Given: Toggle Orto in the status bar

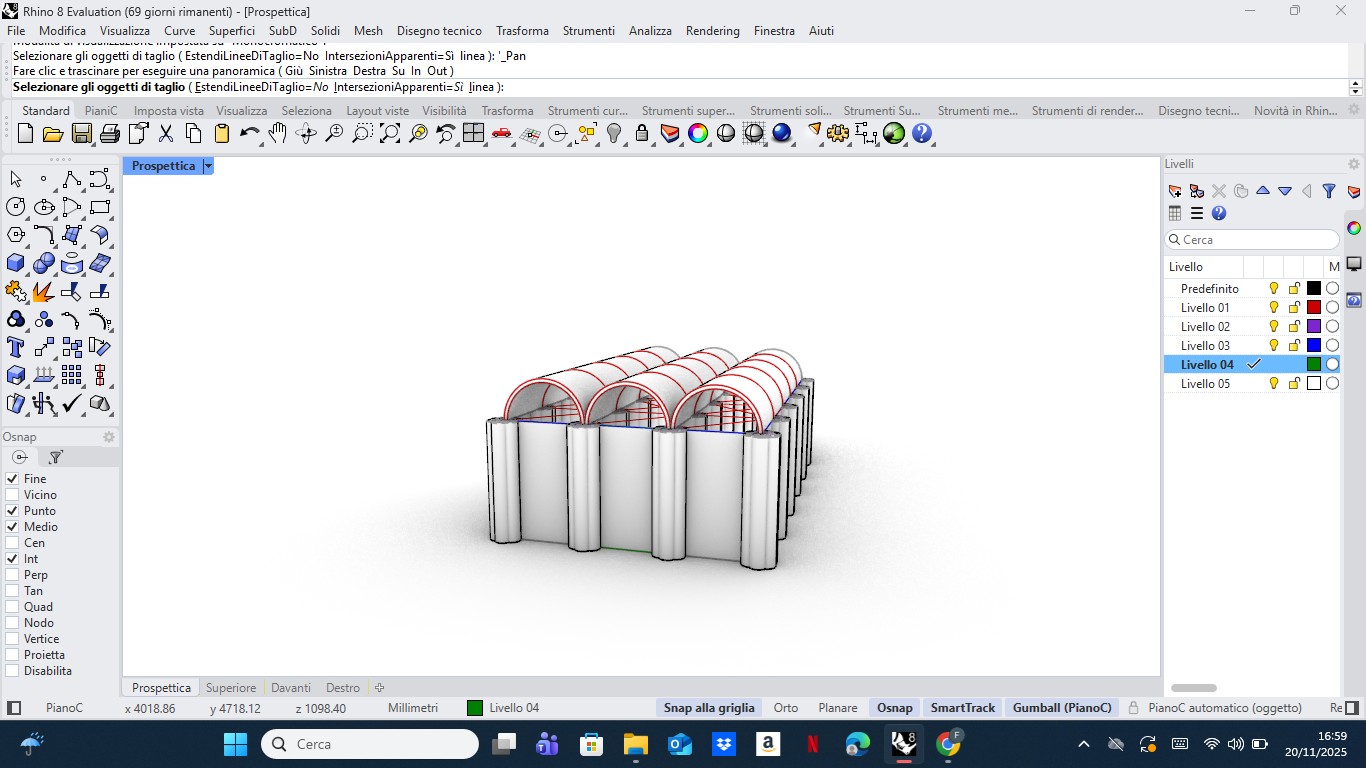Looking at the screenshot, I should coord(786,708).
